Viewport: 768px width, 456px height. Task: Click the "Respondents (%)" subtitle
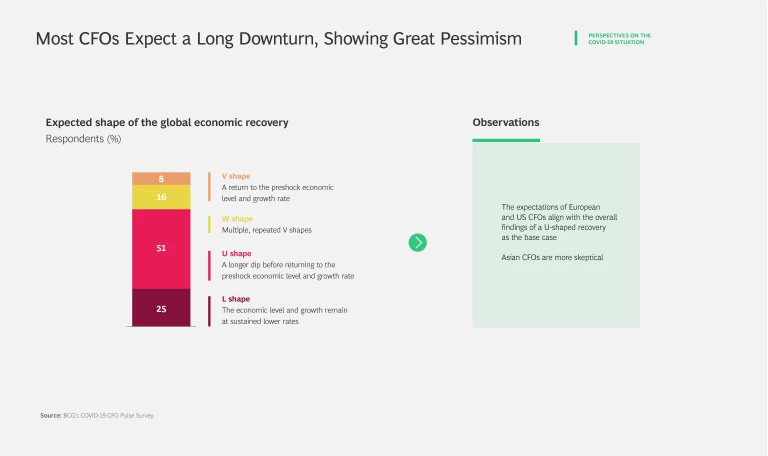coord(83,139)
